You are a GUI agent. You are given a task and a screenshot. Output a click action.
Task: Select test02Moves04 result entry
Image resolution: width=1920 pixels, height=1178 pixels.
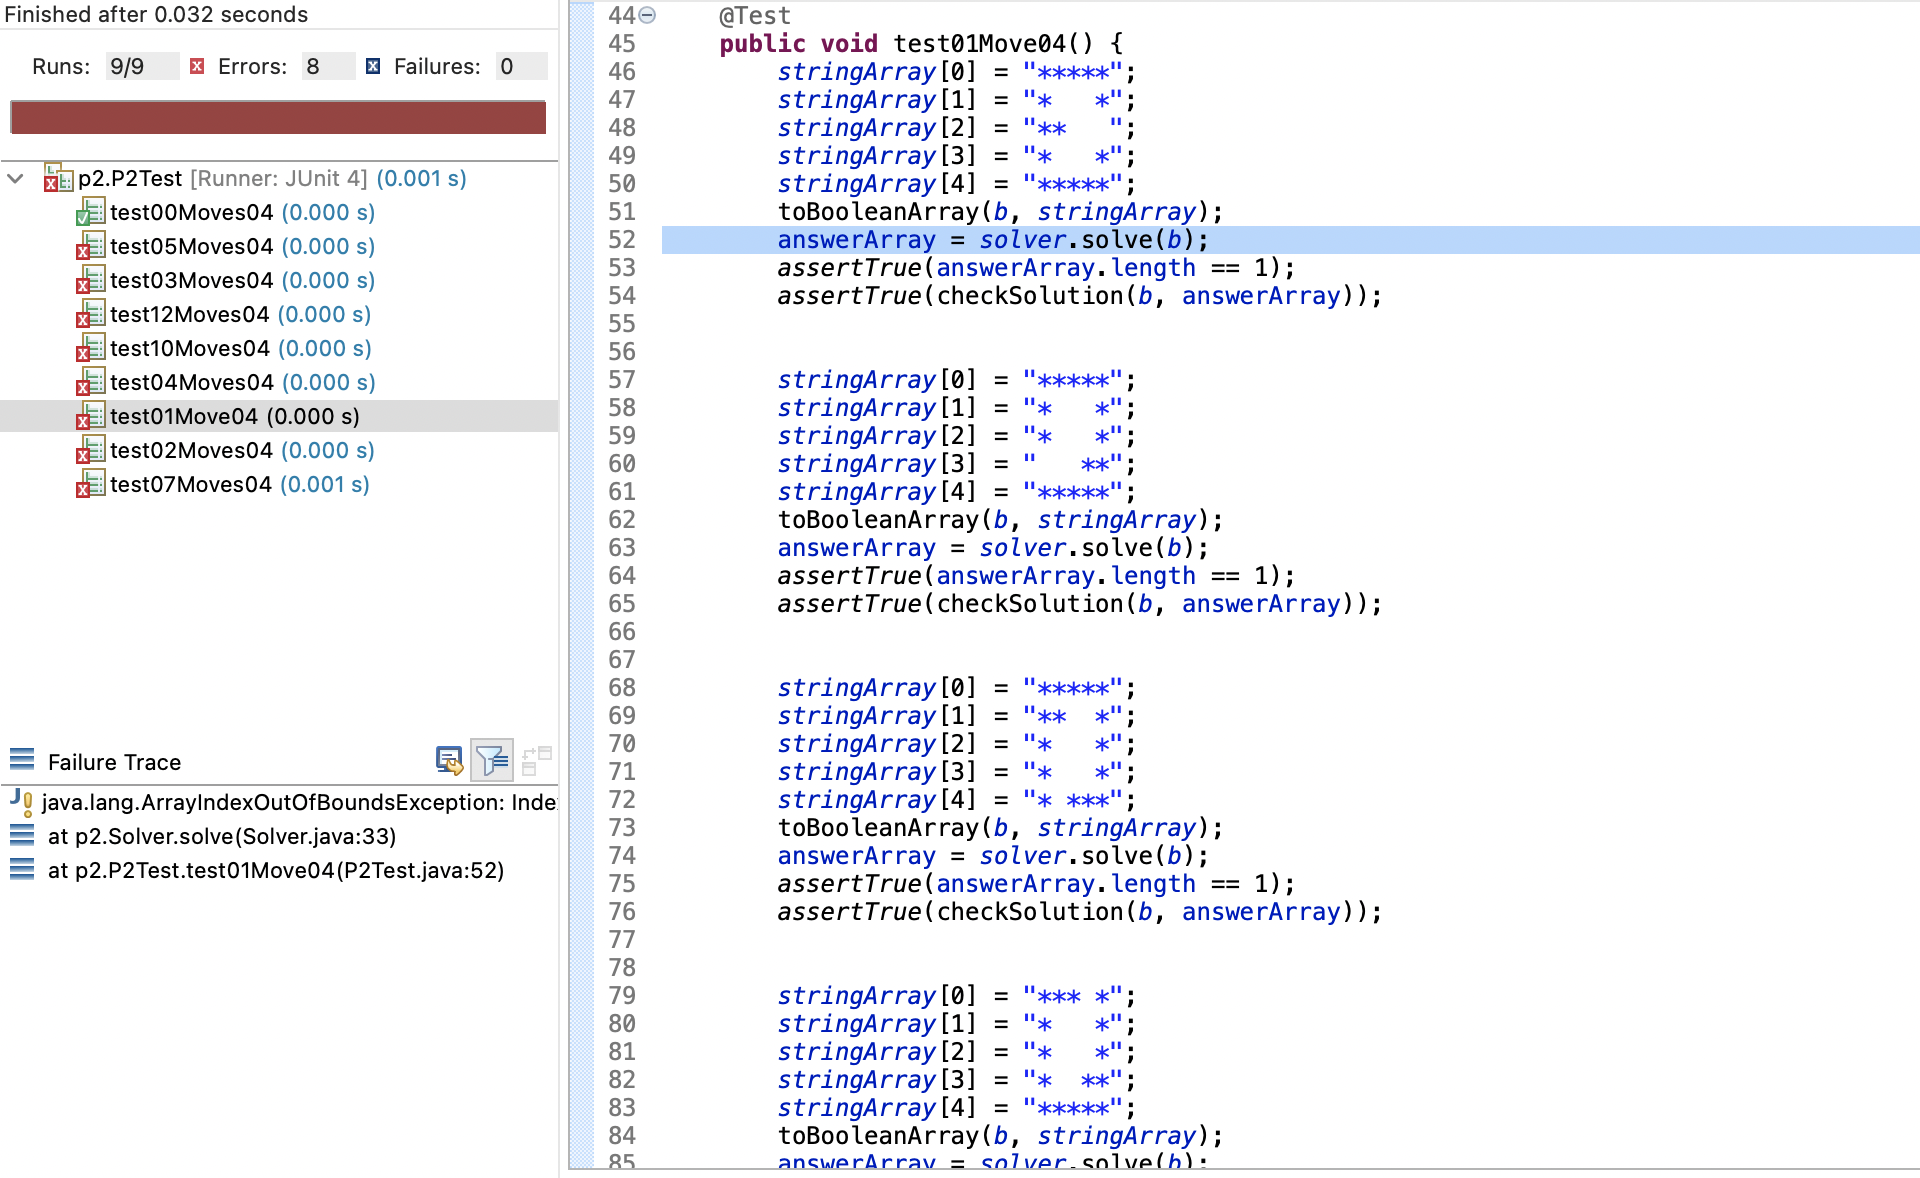(x=191, y=451)
